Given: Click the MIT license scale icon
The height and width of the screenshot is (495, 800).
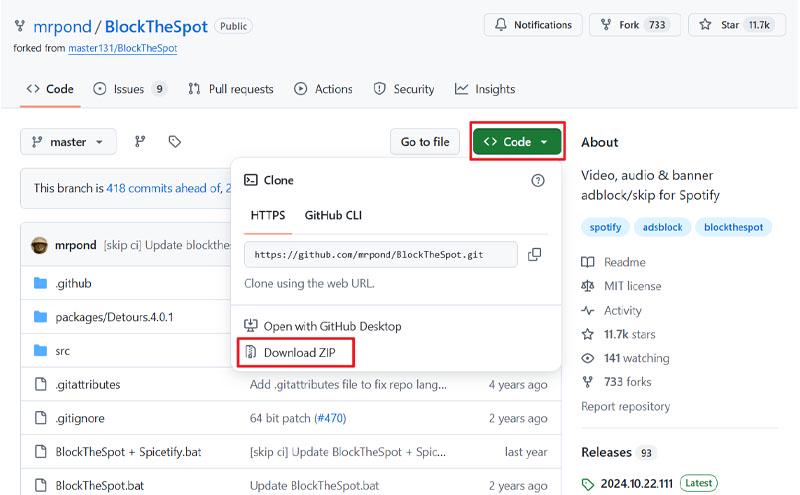Looking at the screenshot, I should tap(588, 286).
